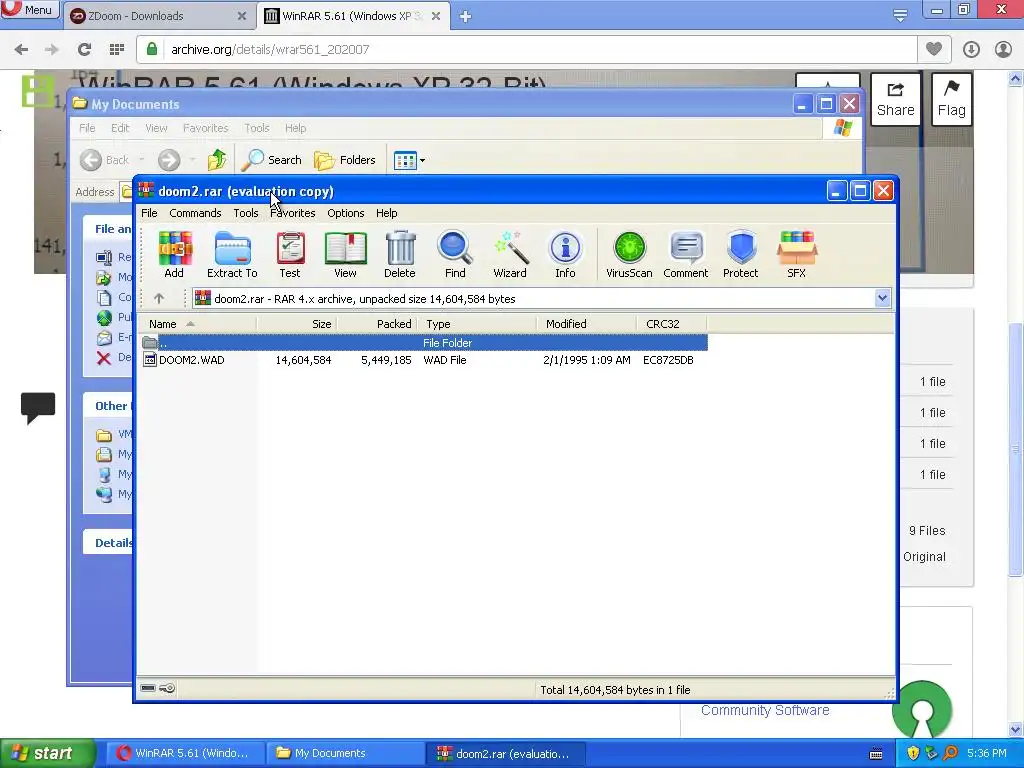This screenshot has height=768, width=1024.
Task: Show archive Info icon
Action: point(566,255)
